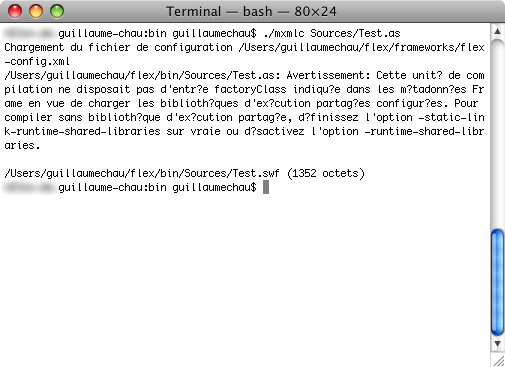Click the word factoryClass in the warning

(250, 90)
